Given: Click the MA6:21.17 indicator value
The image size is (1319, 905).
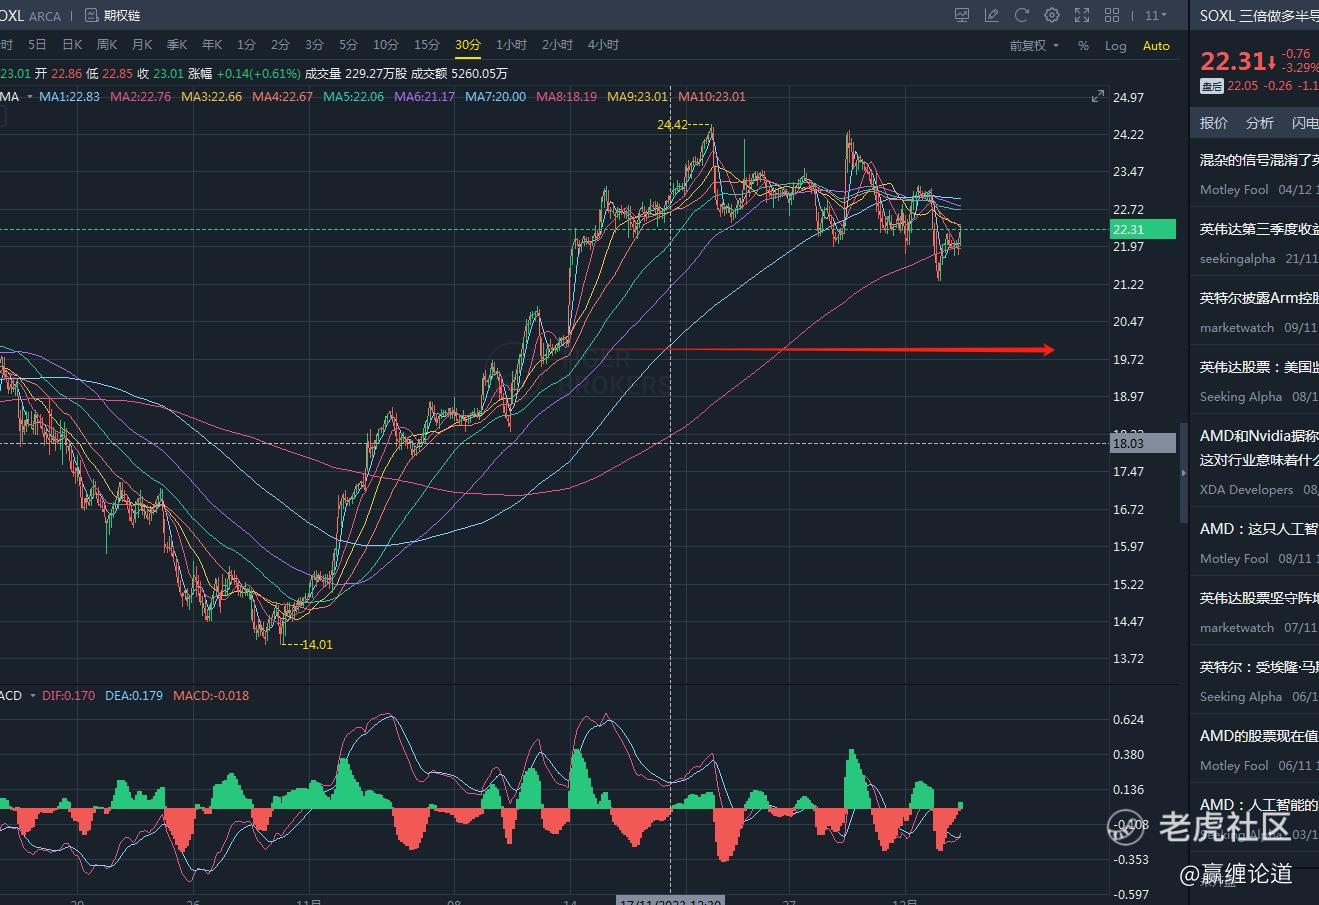Looking at the screenshot, I should click(x=424, y=97).
